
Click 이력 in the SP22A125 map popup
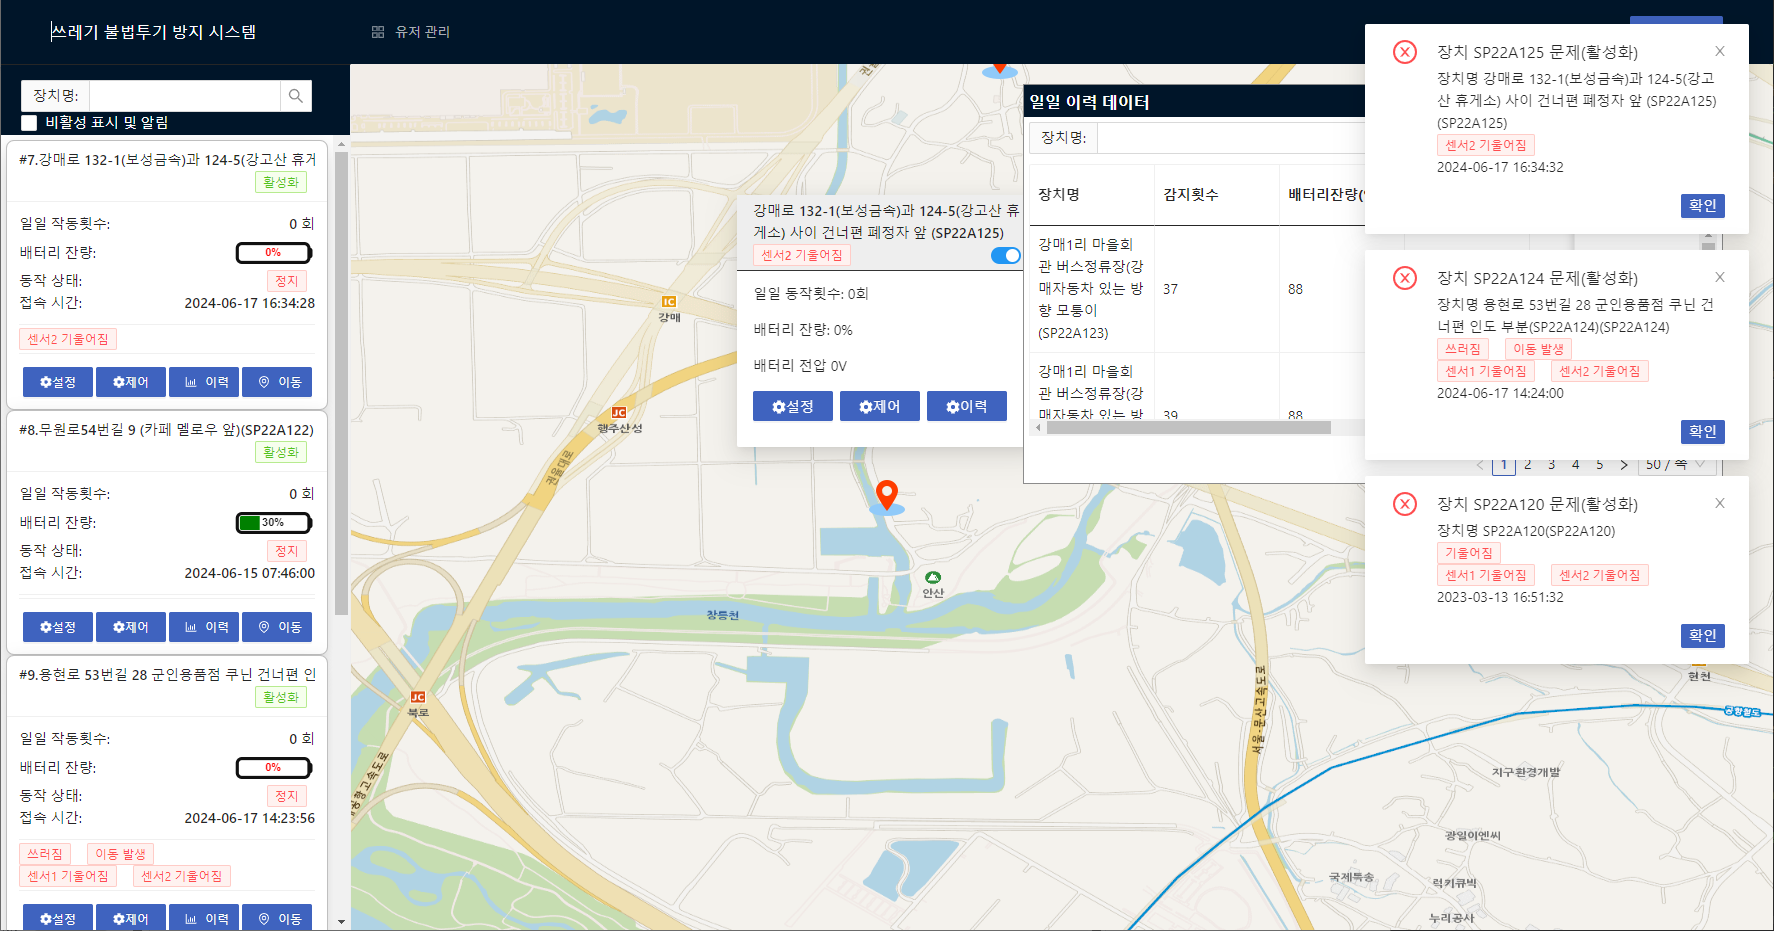pyautogui.click(x=967, y=406)
